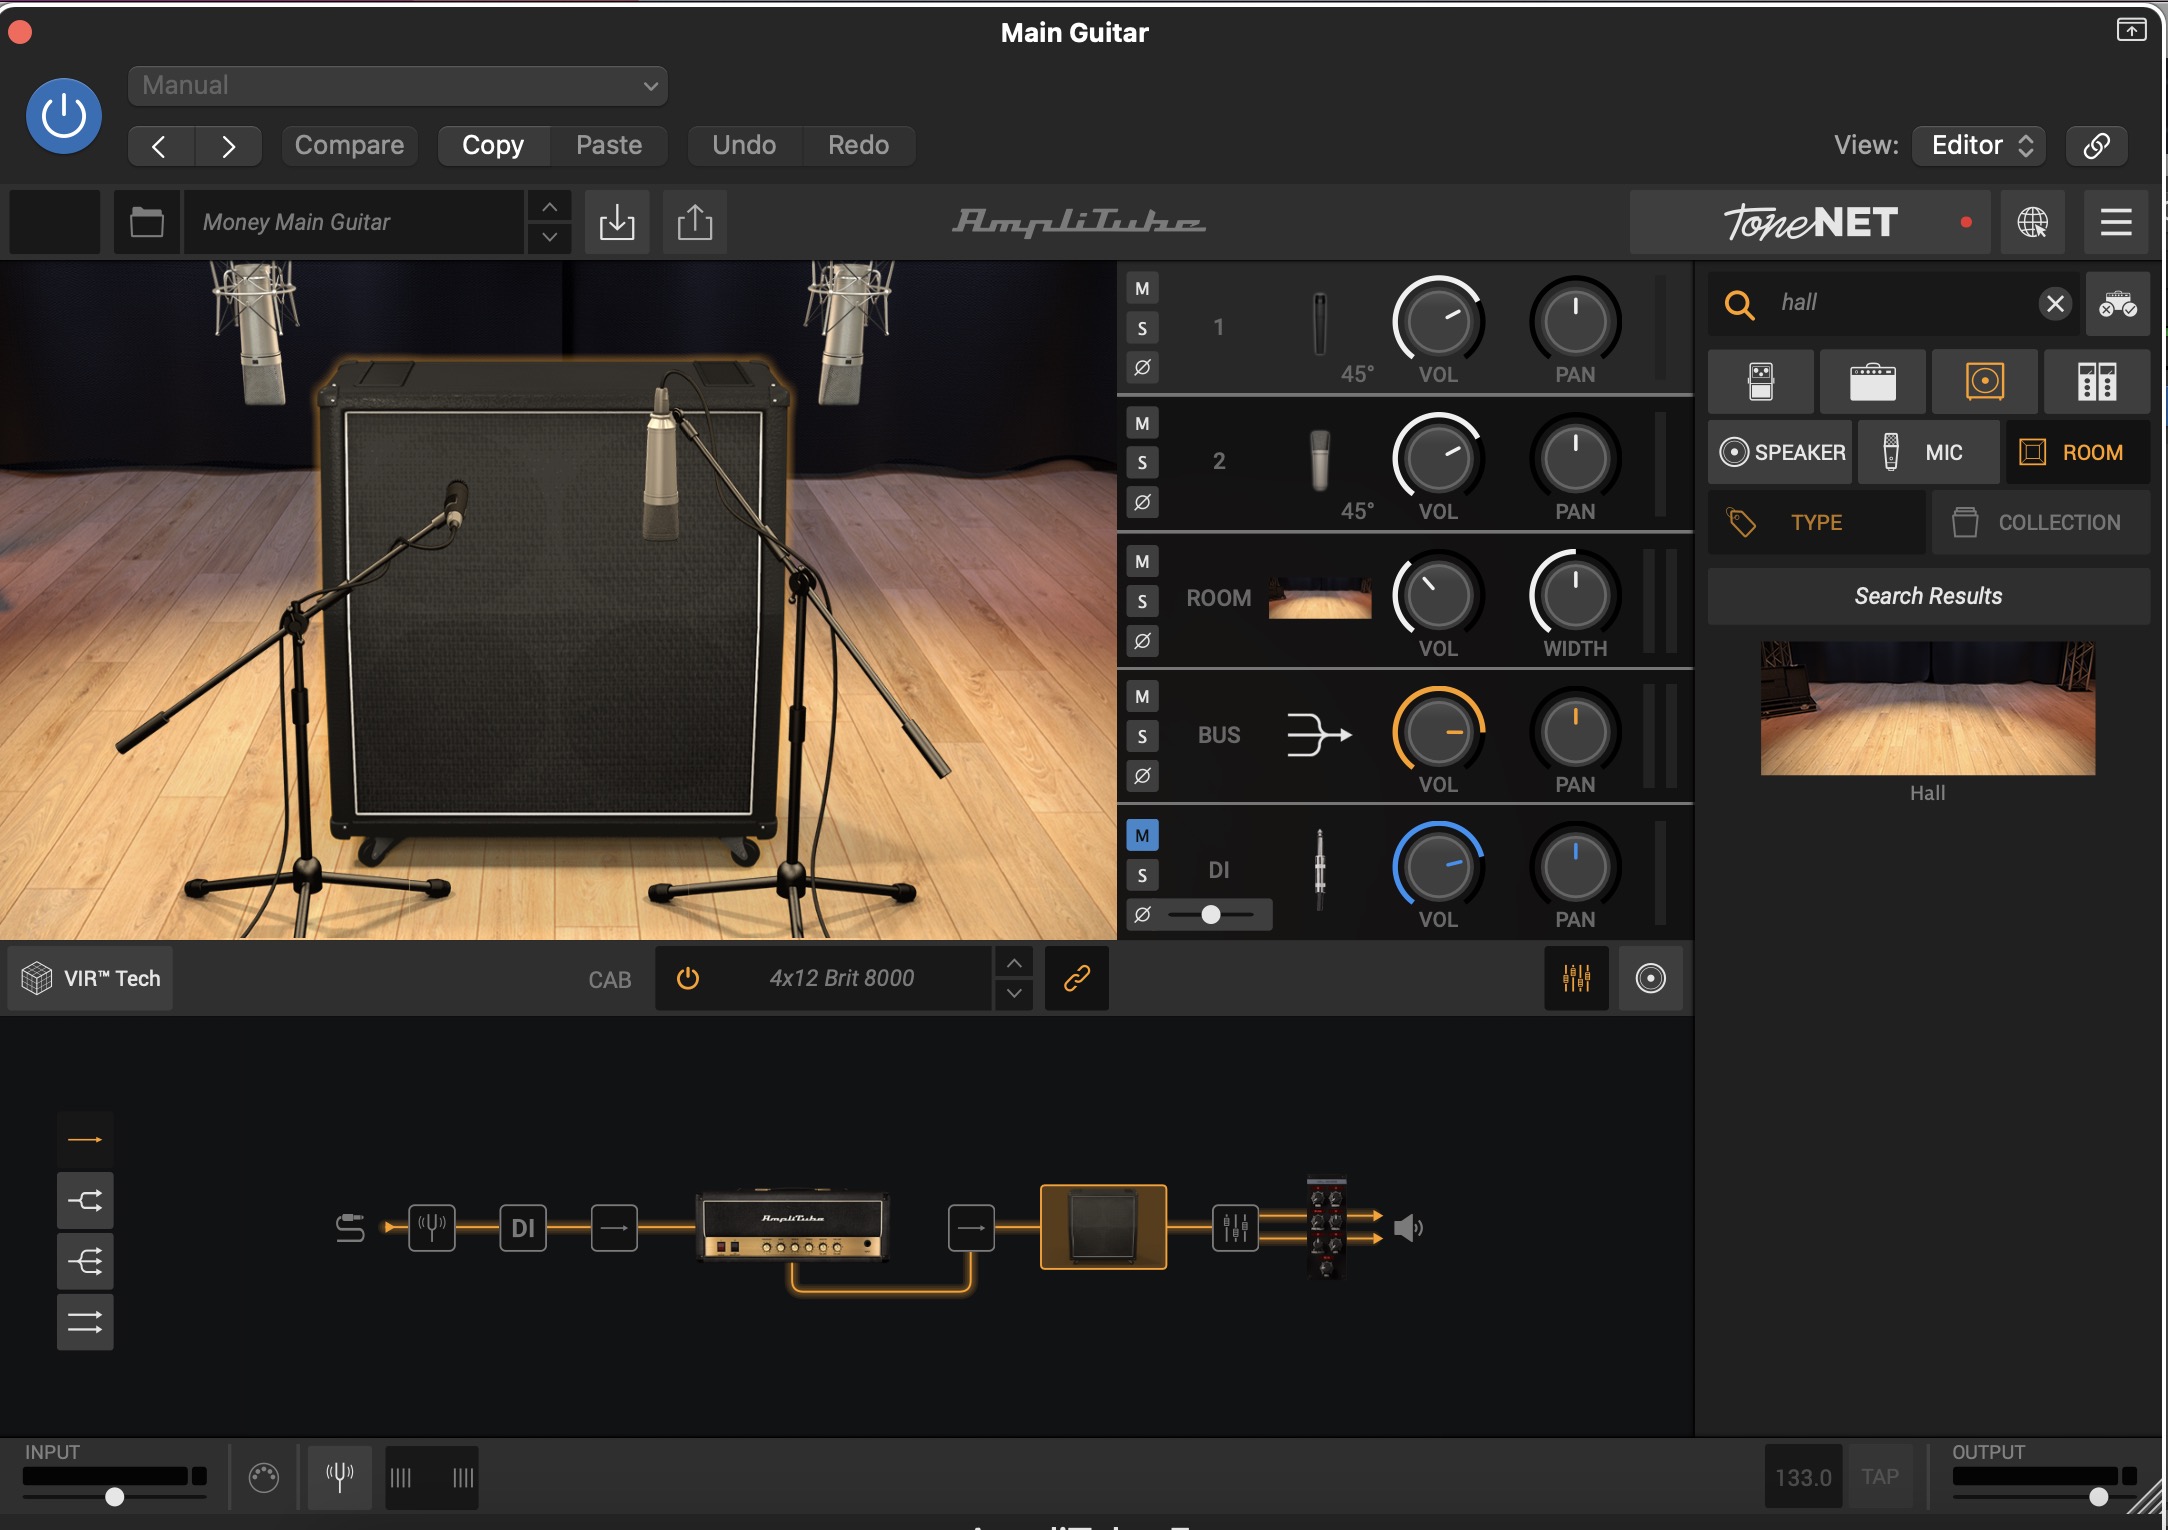Click the save preset download icon
This screenshot has width=2168, height=1530.
(x=617, y=222)
